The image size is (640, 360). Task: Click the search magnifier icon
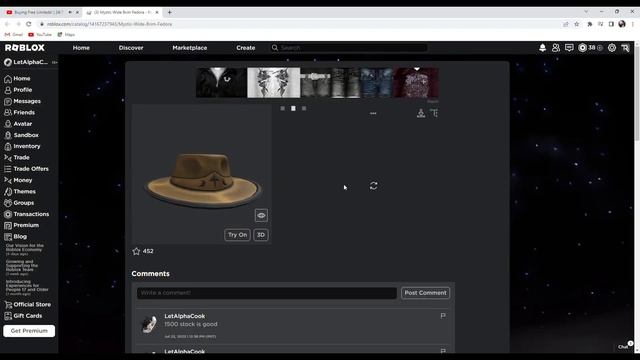tap(275, 48)
